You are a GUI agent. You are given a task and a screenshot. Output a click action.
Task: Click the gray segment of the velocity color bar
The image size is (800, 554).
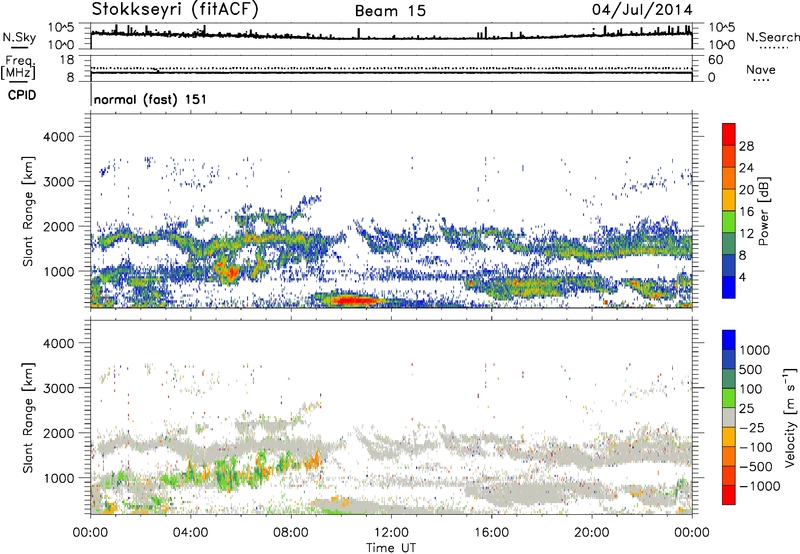pyautogui.click(x=729, y=417)
